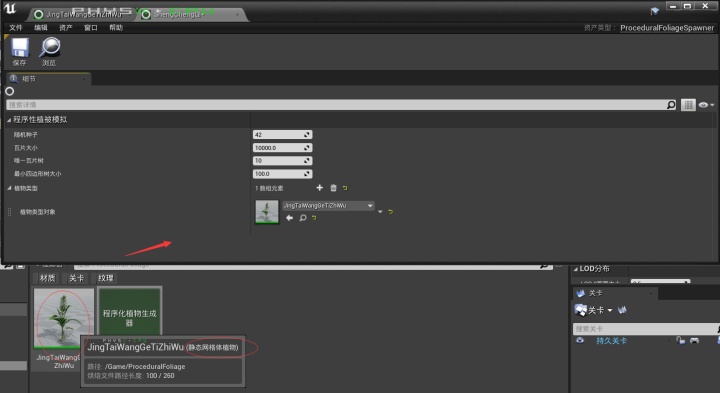This screenshot has height=393, width=720.
Task: Collapse the LOD分布 section
Action: [576, 269]
